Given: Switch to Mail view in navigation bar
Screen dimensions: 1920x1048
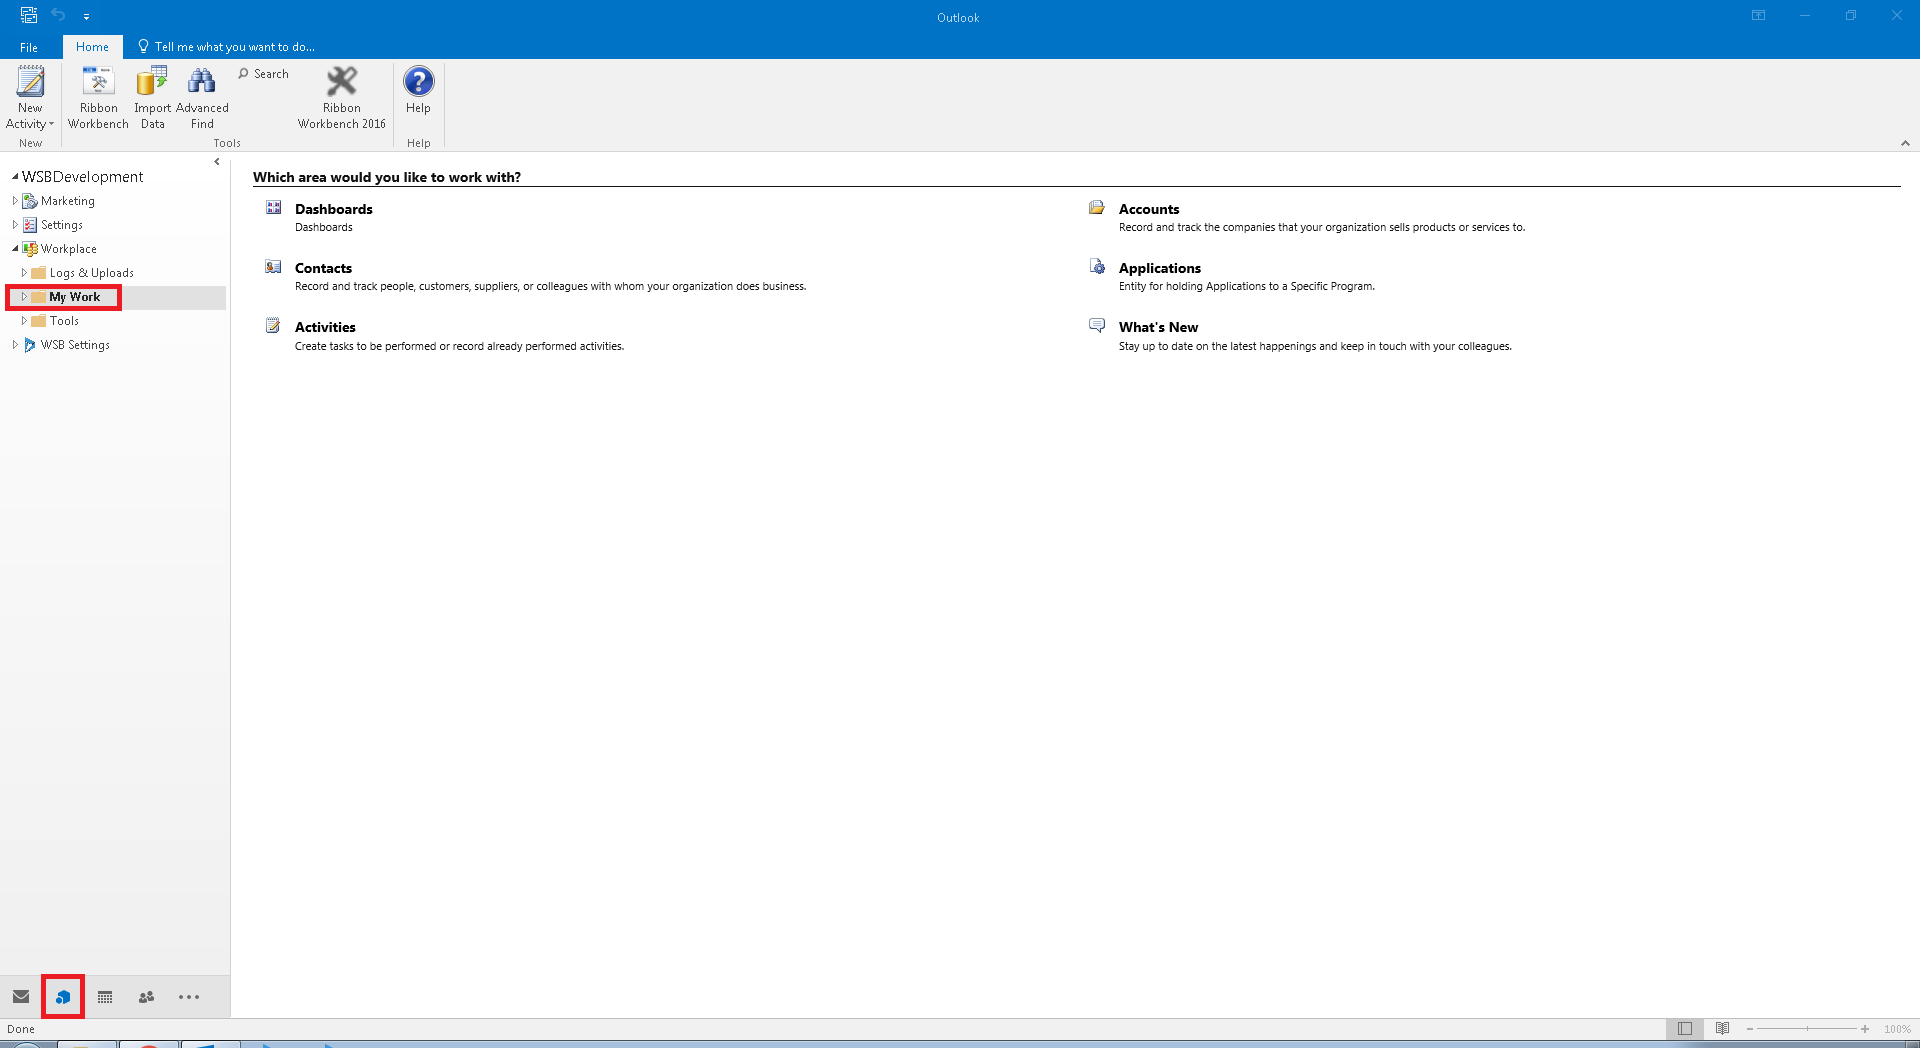Looking at the screenshot, I should (21, 997).
